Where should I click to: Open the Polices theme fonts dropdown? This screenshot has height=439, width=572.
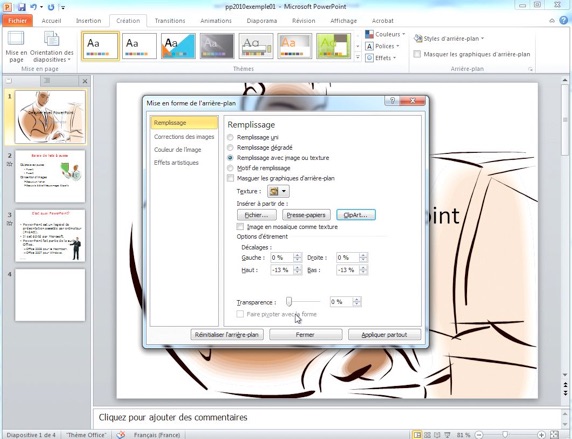pos(382,46)
